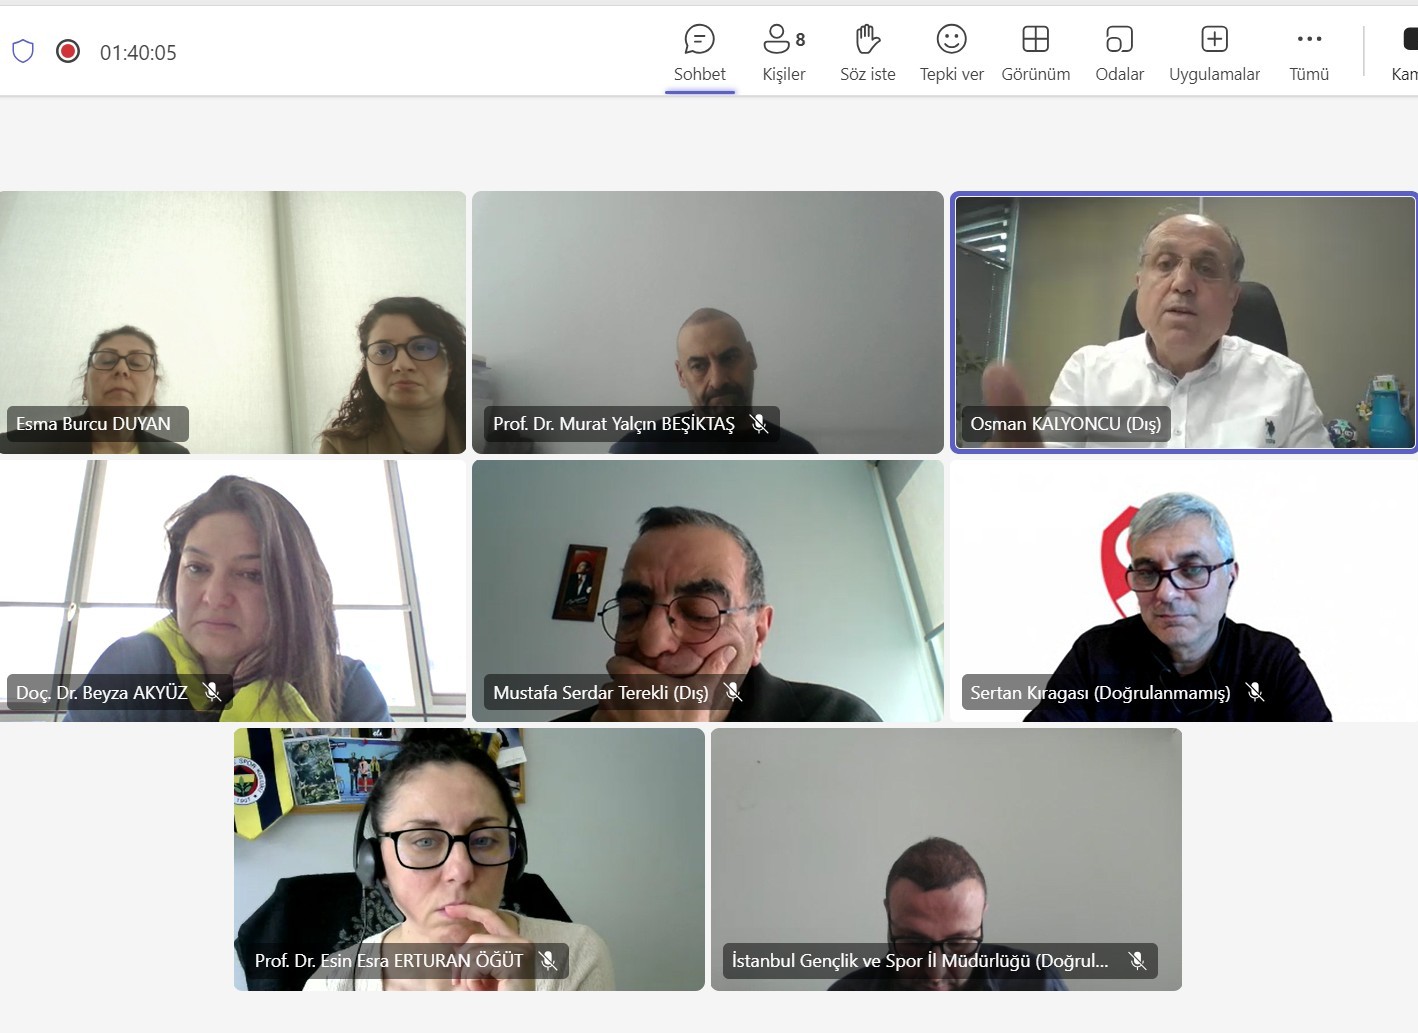The height and width of the screenshot is (1033, 1418).
Task: Click the name label "Esma Burcu DUYAN"
Action: (x=93, y=424)
